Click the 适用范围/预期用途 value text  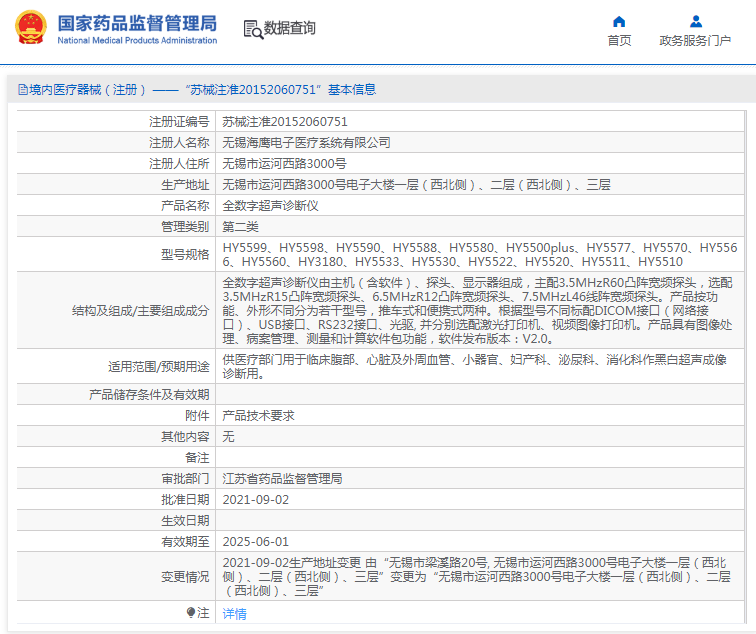click(475, 366)
